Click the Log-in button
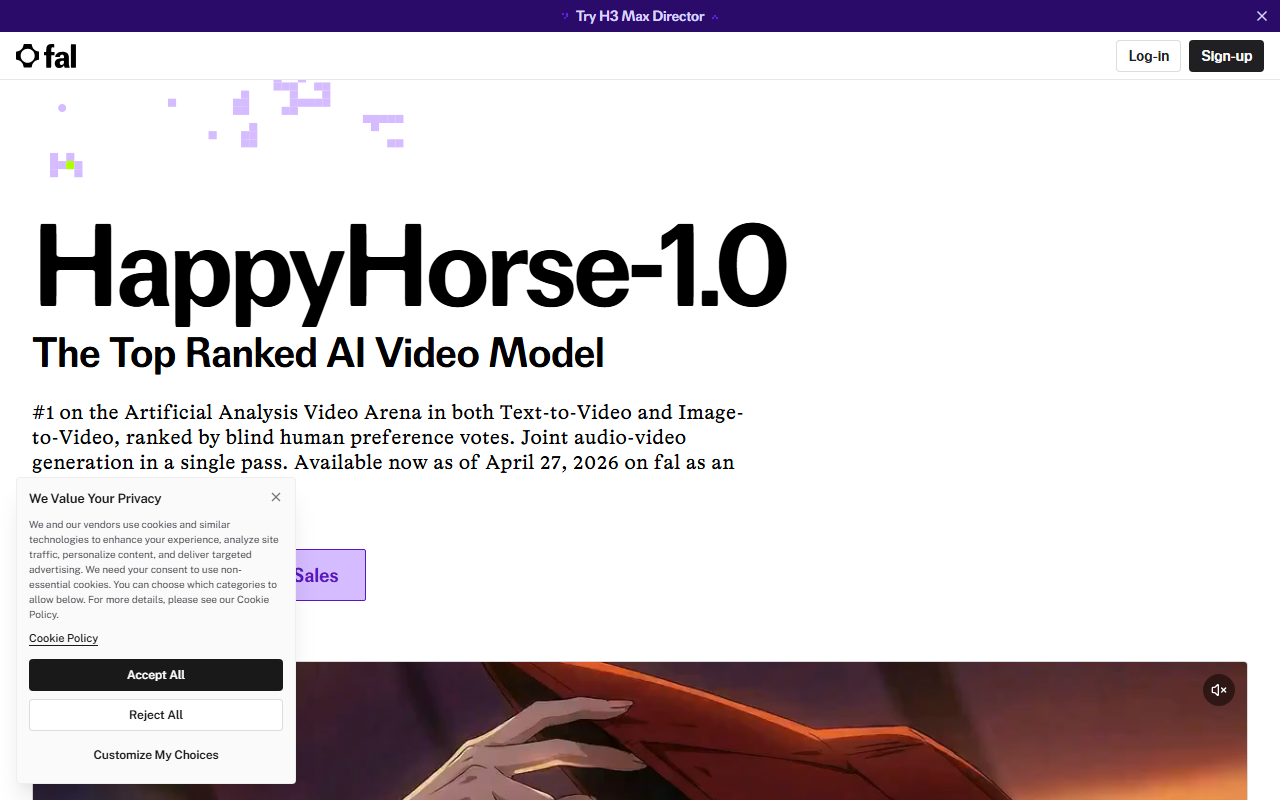 (1148, 56)
